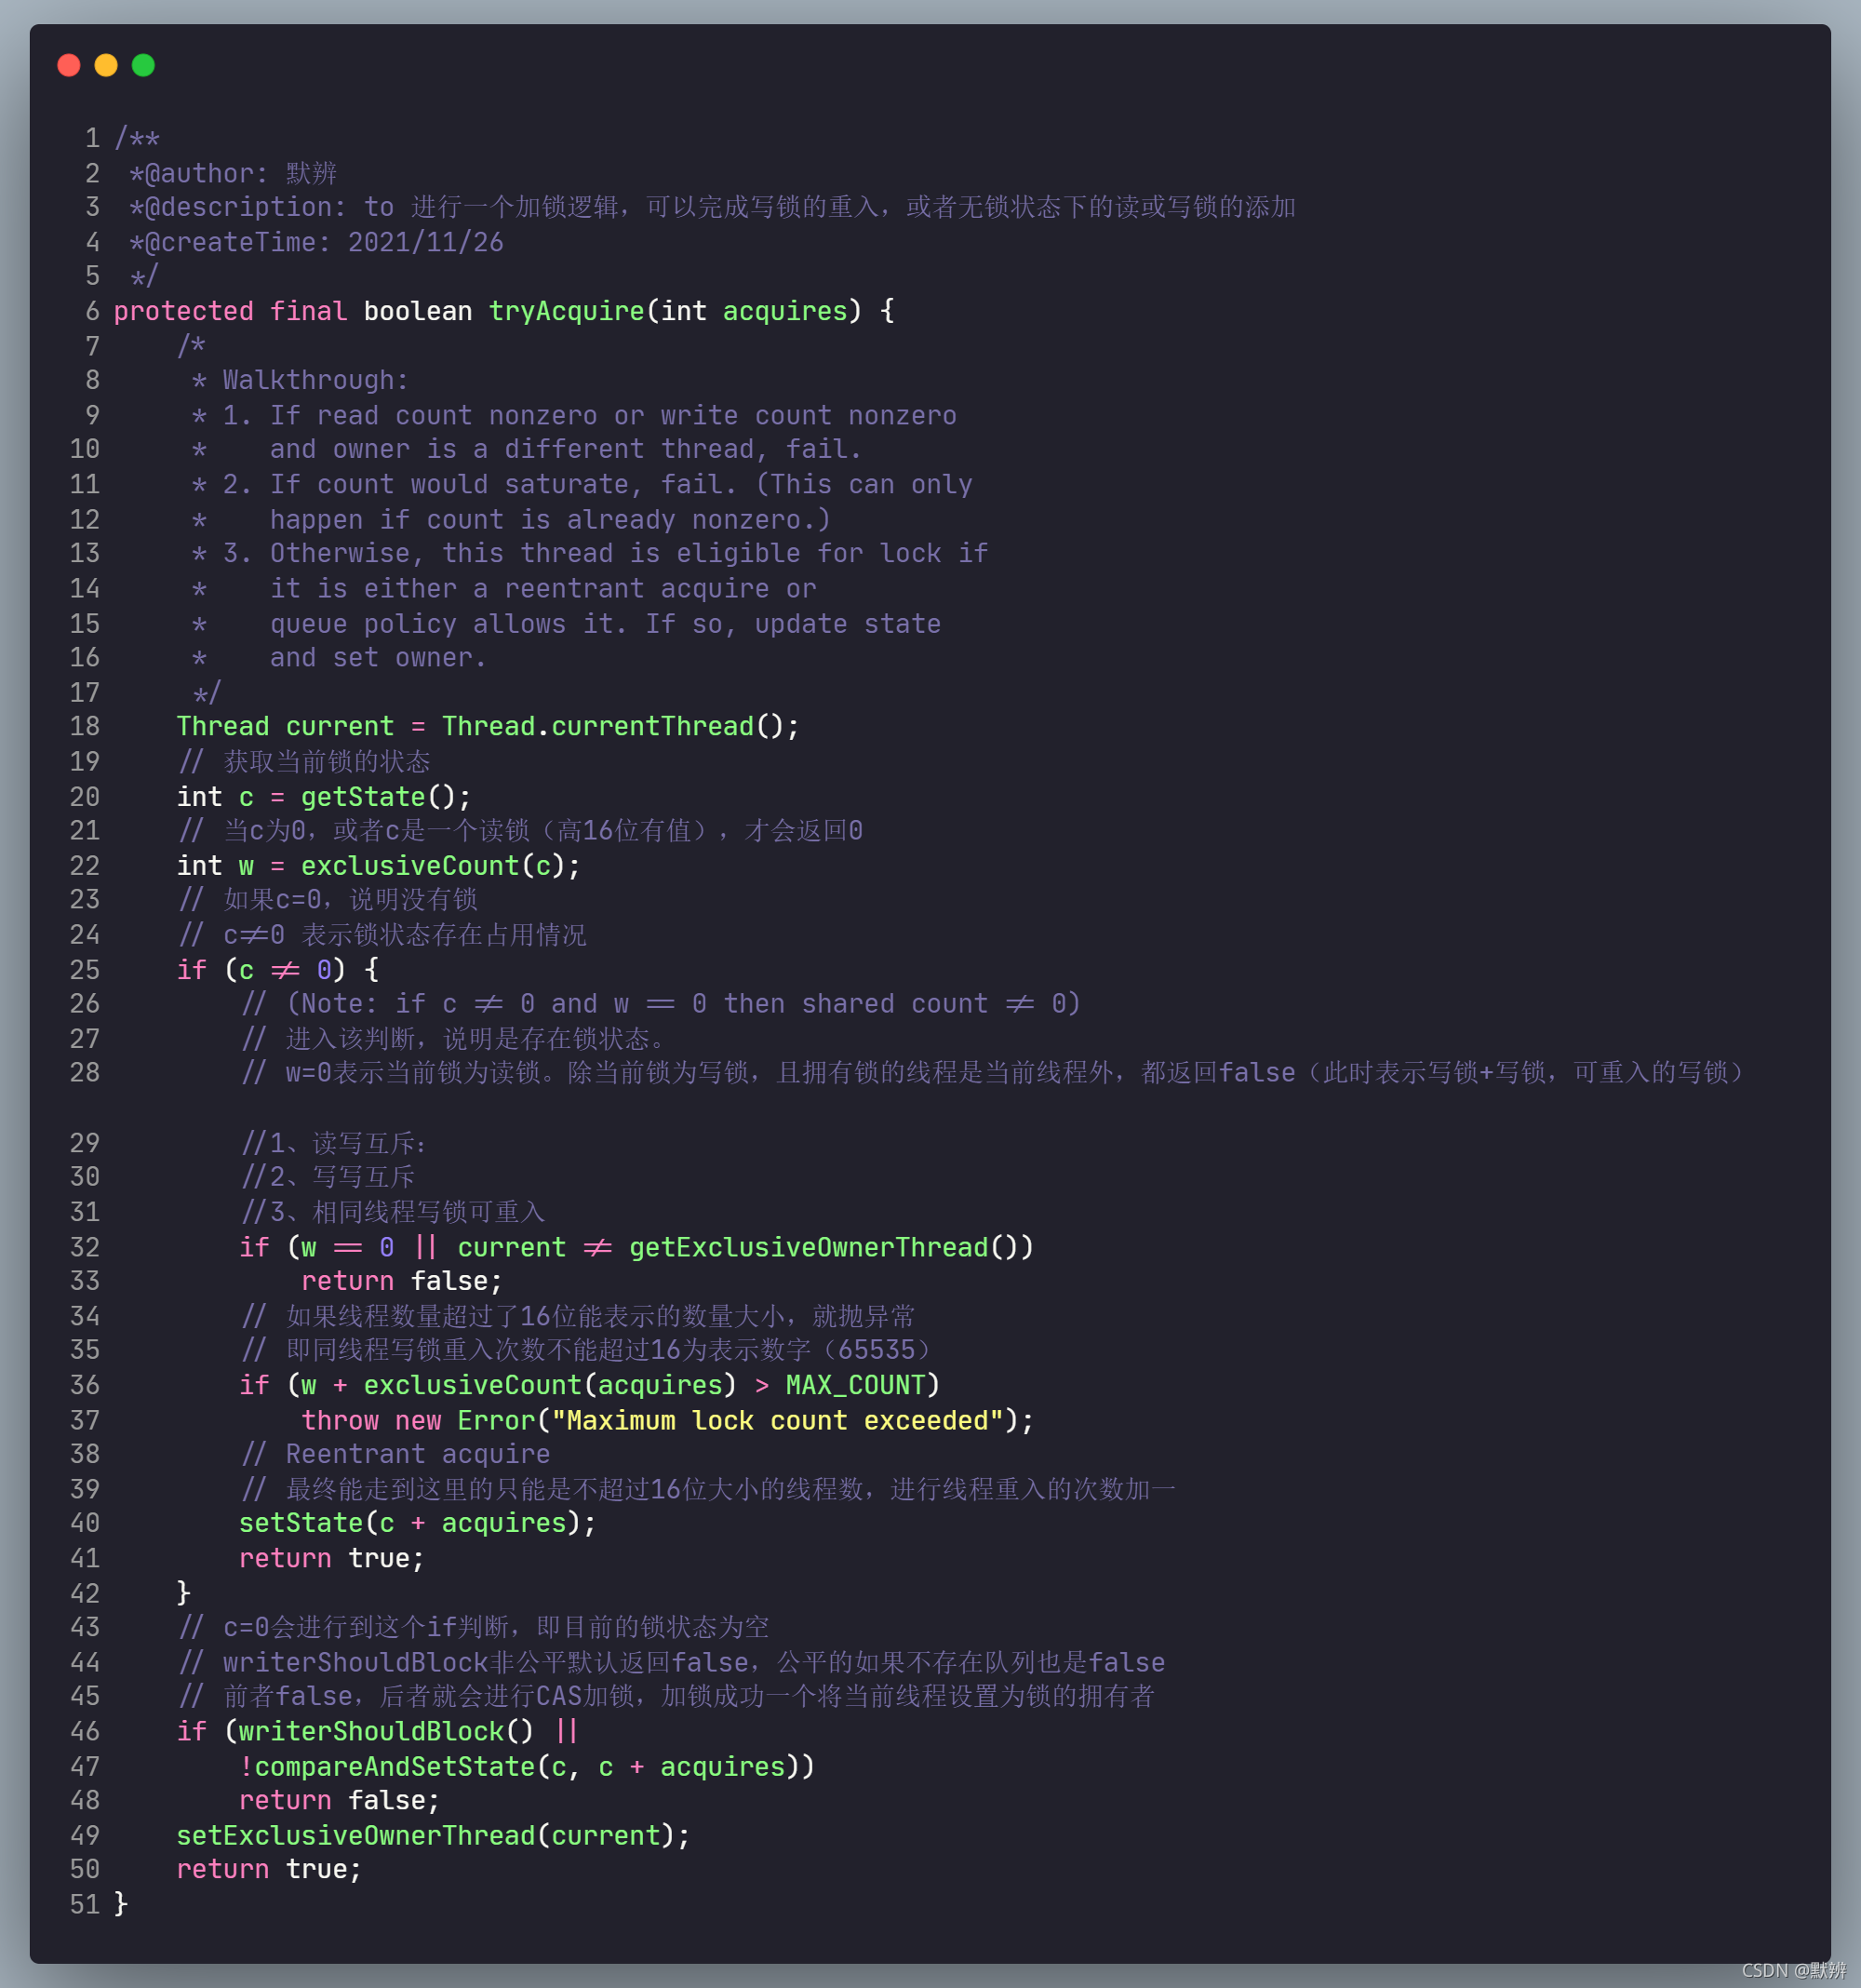Click the @createTime 2021/11/26 text
Image resolution: width=1861 pixels, height=1988 pixels.
point(316,242)
